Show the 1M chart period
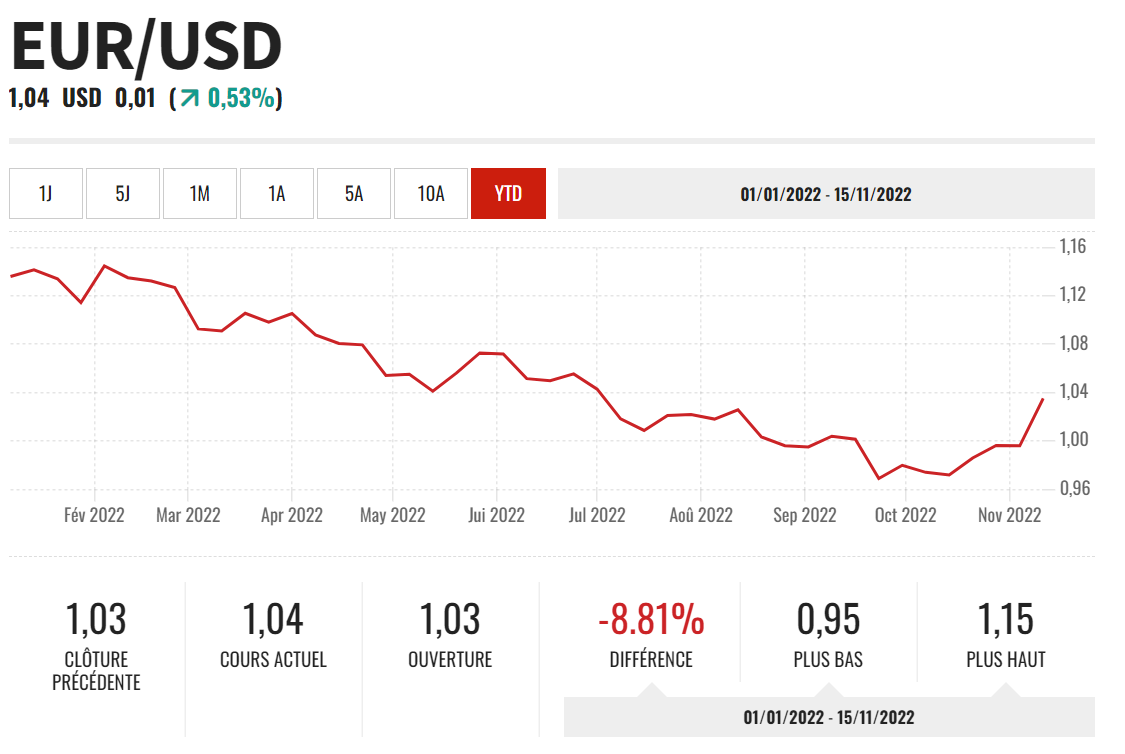Viewport: 1125px width, 754px height. [x=200, y=193]
